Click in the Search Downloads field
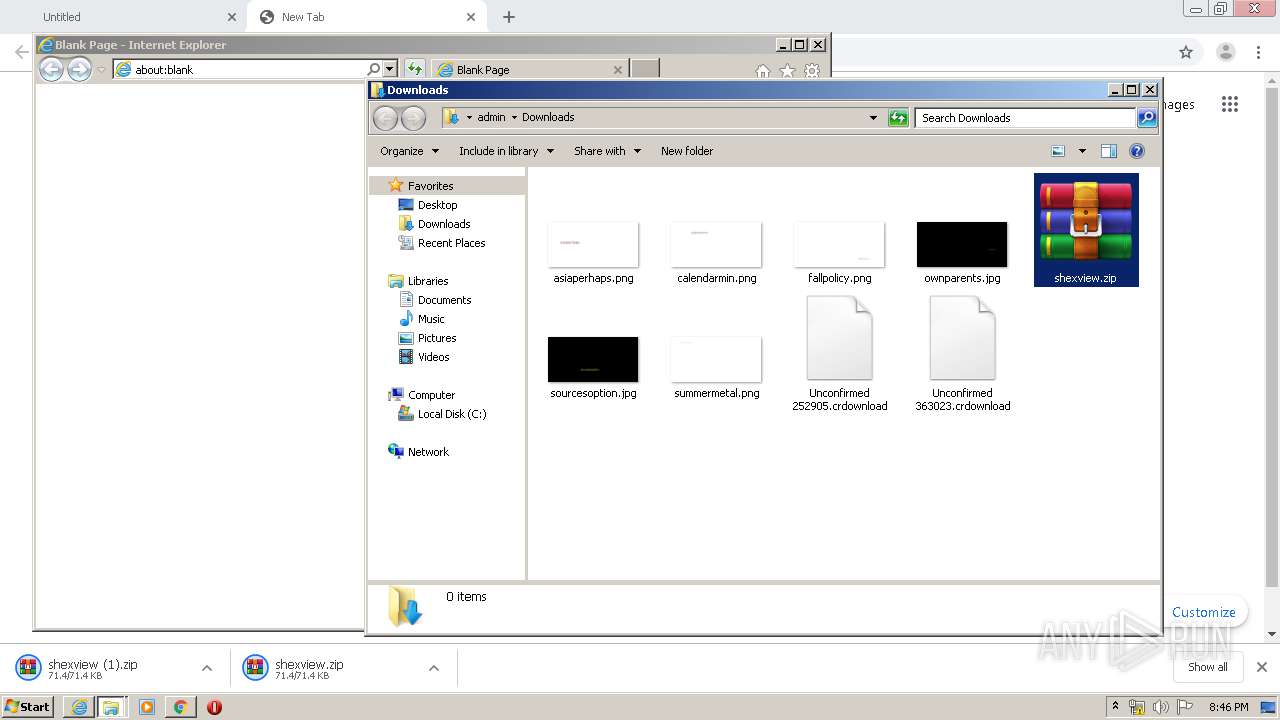This screenshot has width=1280, height=720. pos(1025,118)
